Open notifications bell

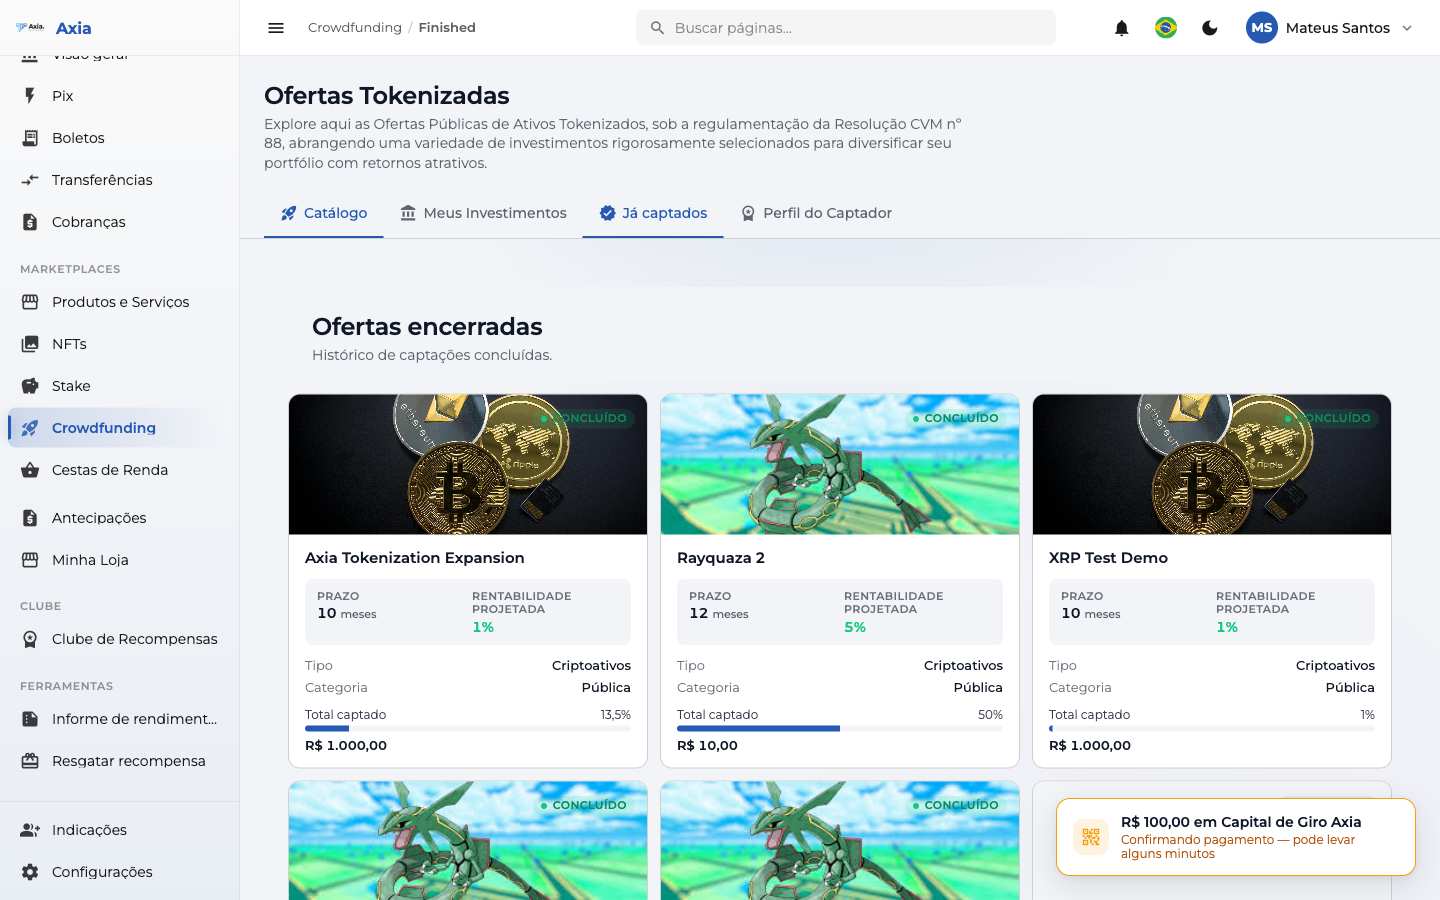pos(1122,28)
